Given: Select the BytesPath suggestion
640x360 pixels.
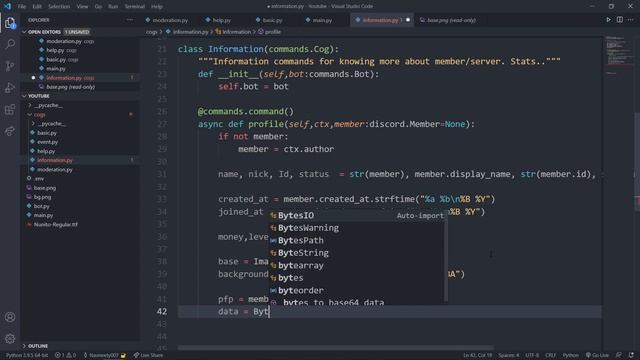Looking at the screenshot, I should 358,240.
